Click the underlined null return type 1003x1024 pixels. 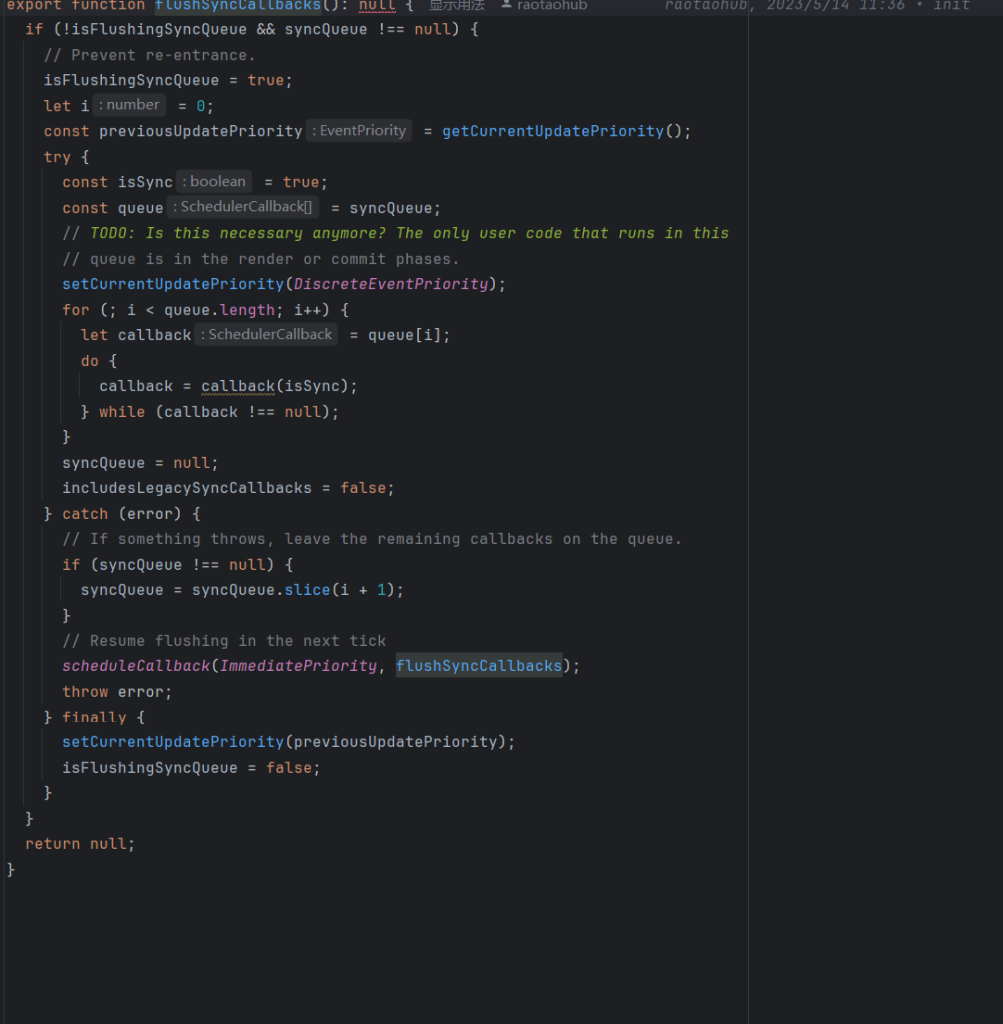pos(376,6)
